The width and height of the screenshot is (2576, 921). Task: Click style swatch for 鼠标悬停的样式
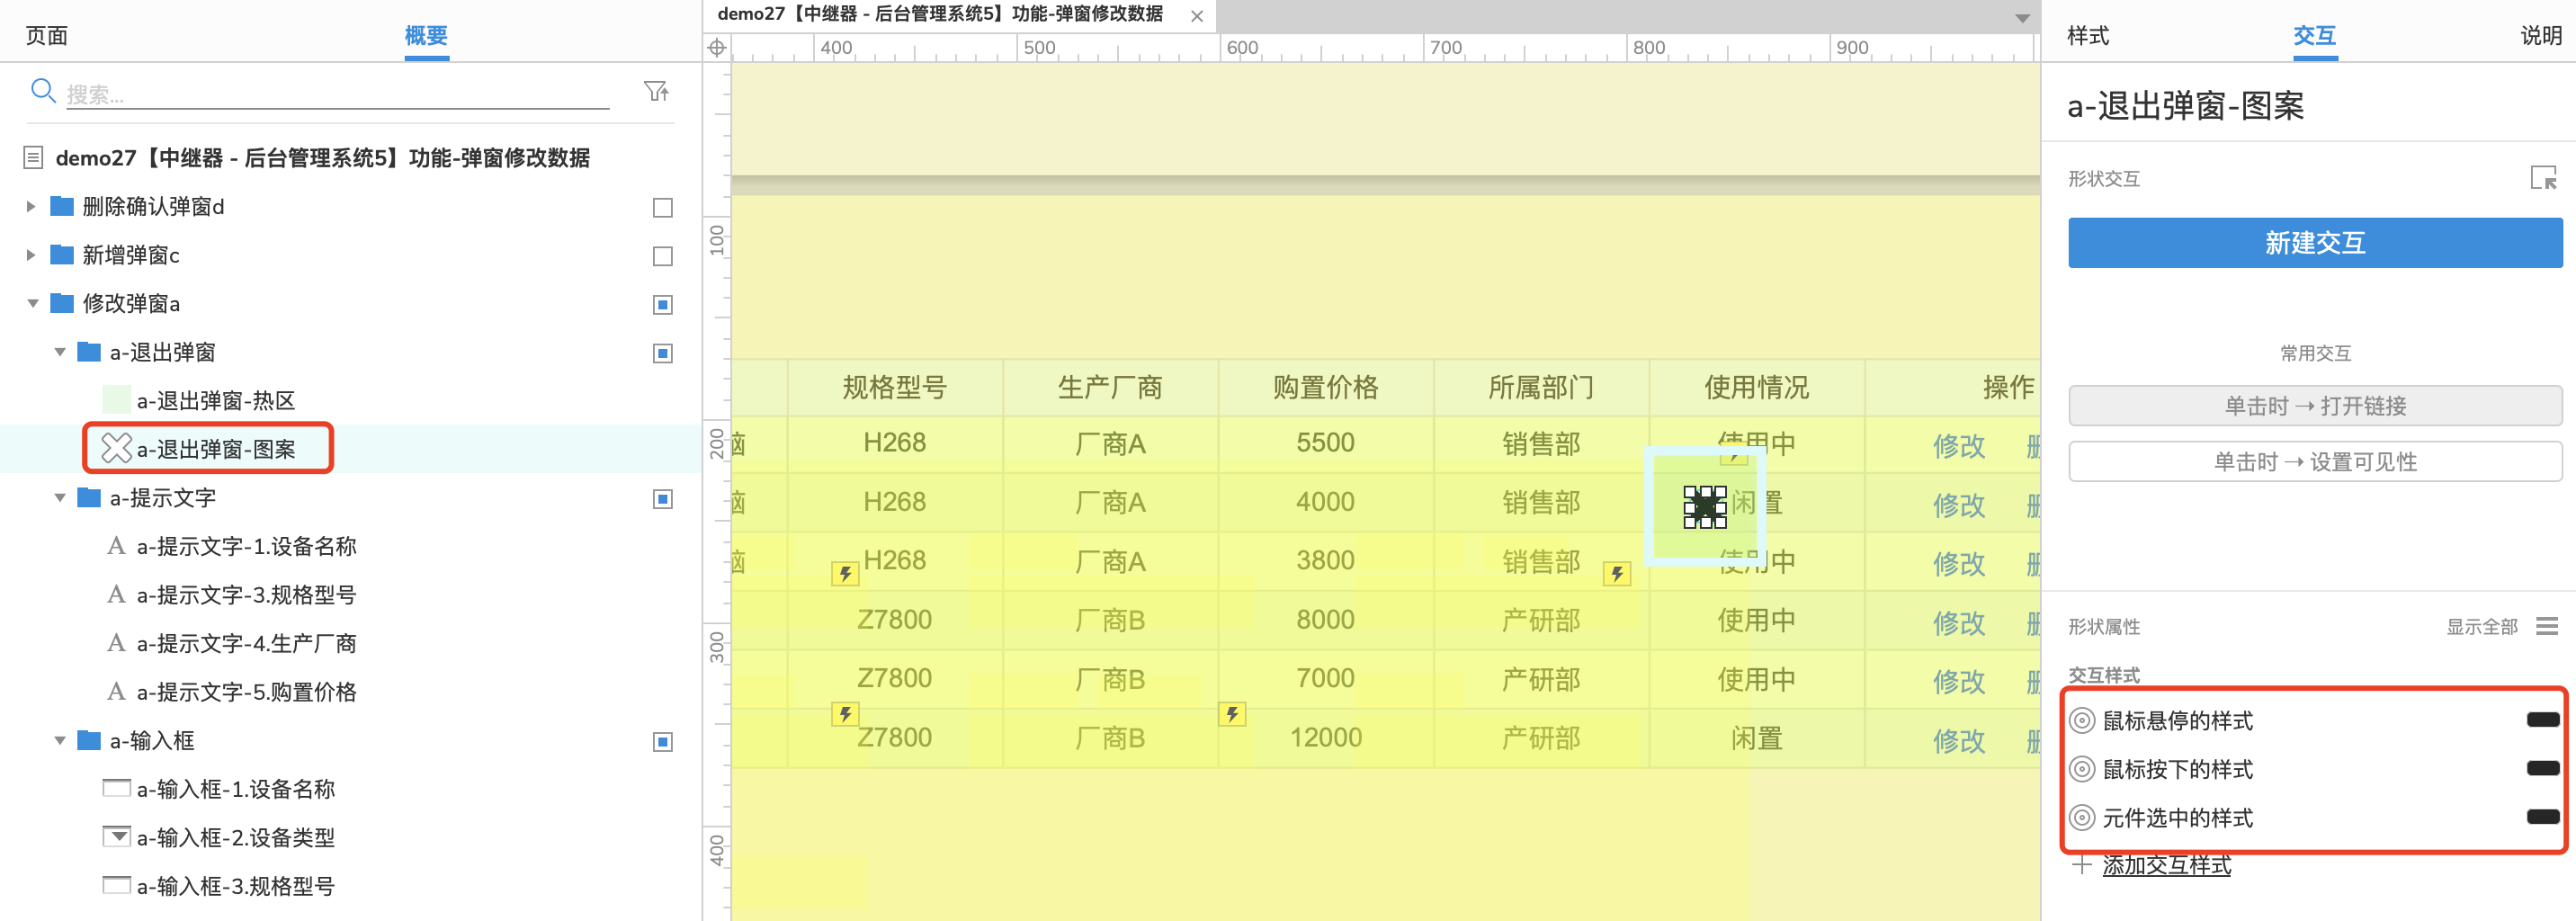2543,720
